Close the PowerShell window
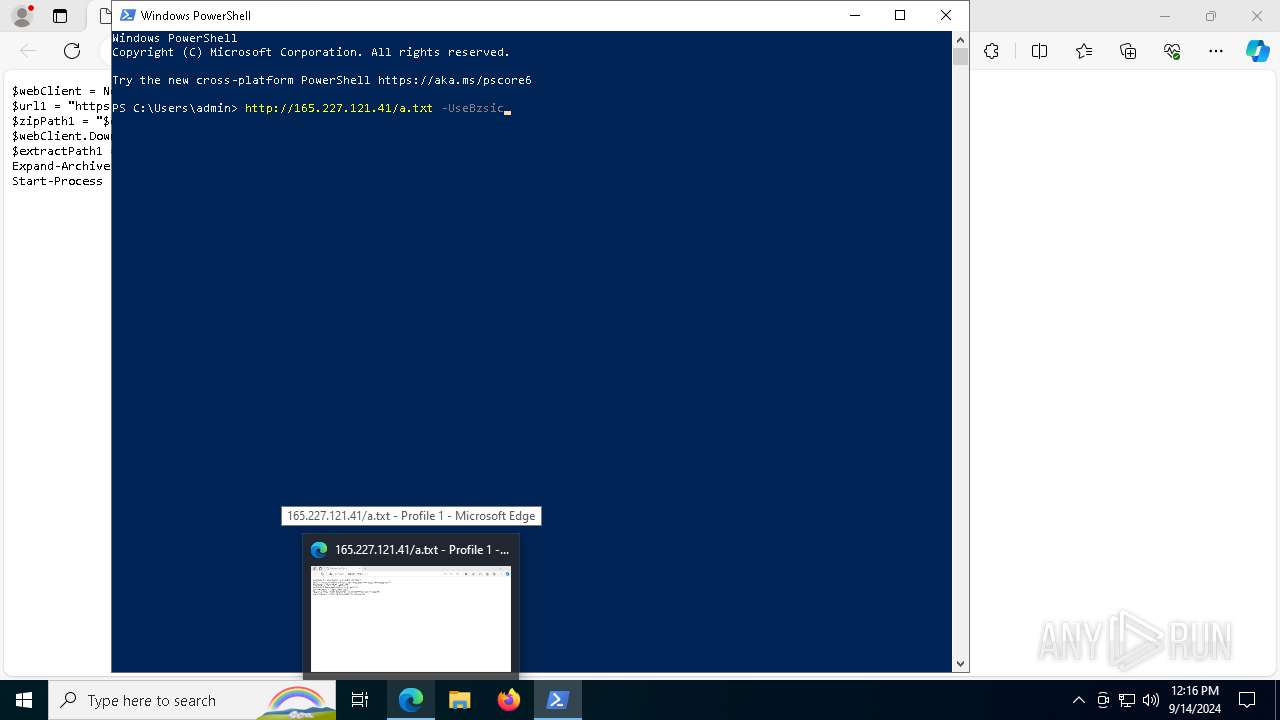1280x720 pixels. point(946,15)
